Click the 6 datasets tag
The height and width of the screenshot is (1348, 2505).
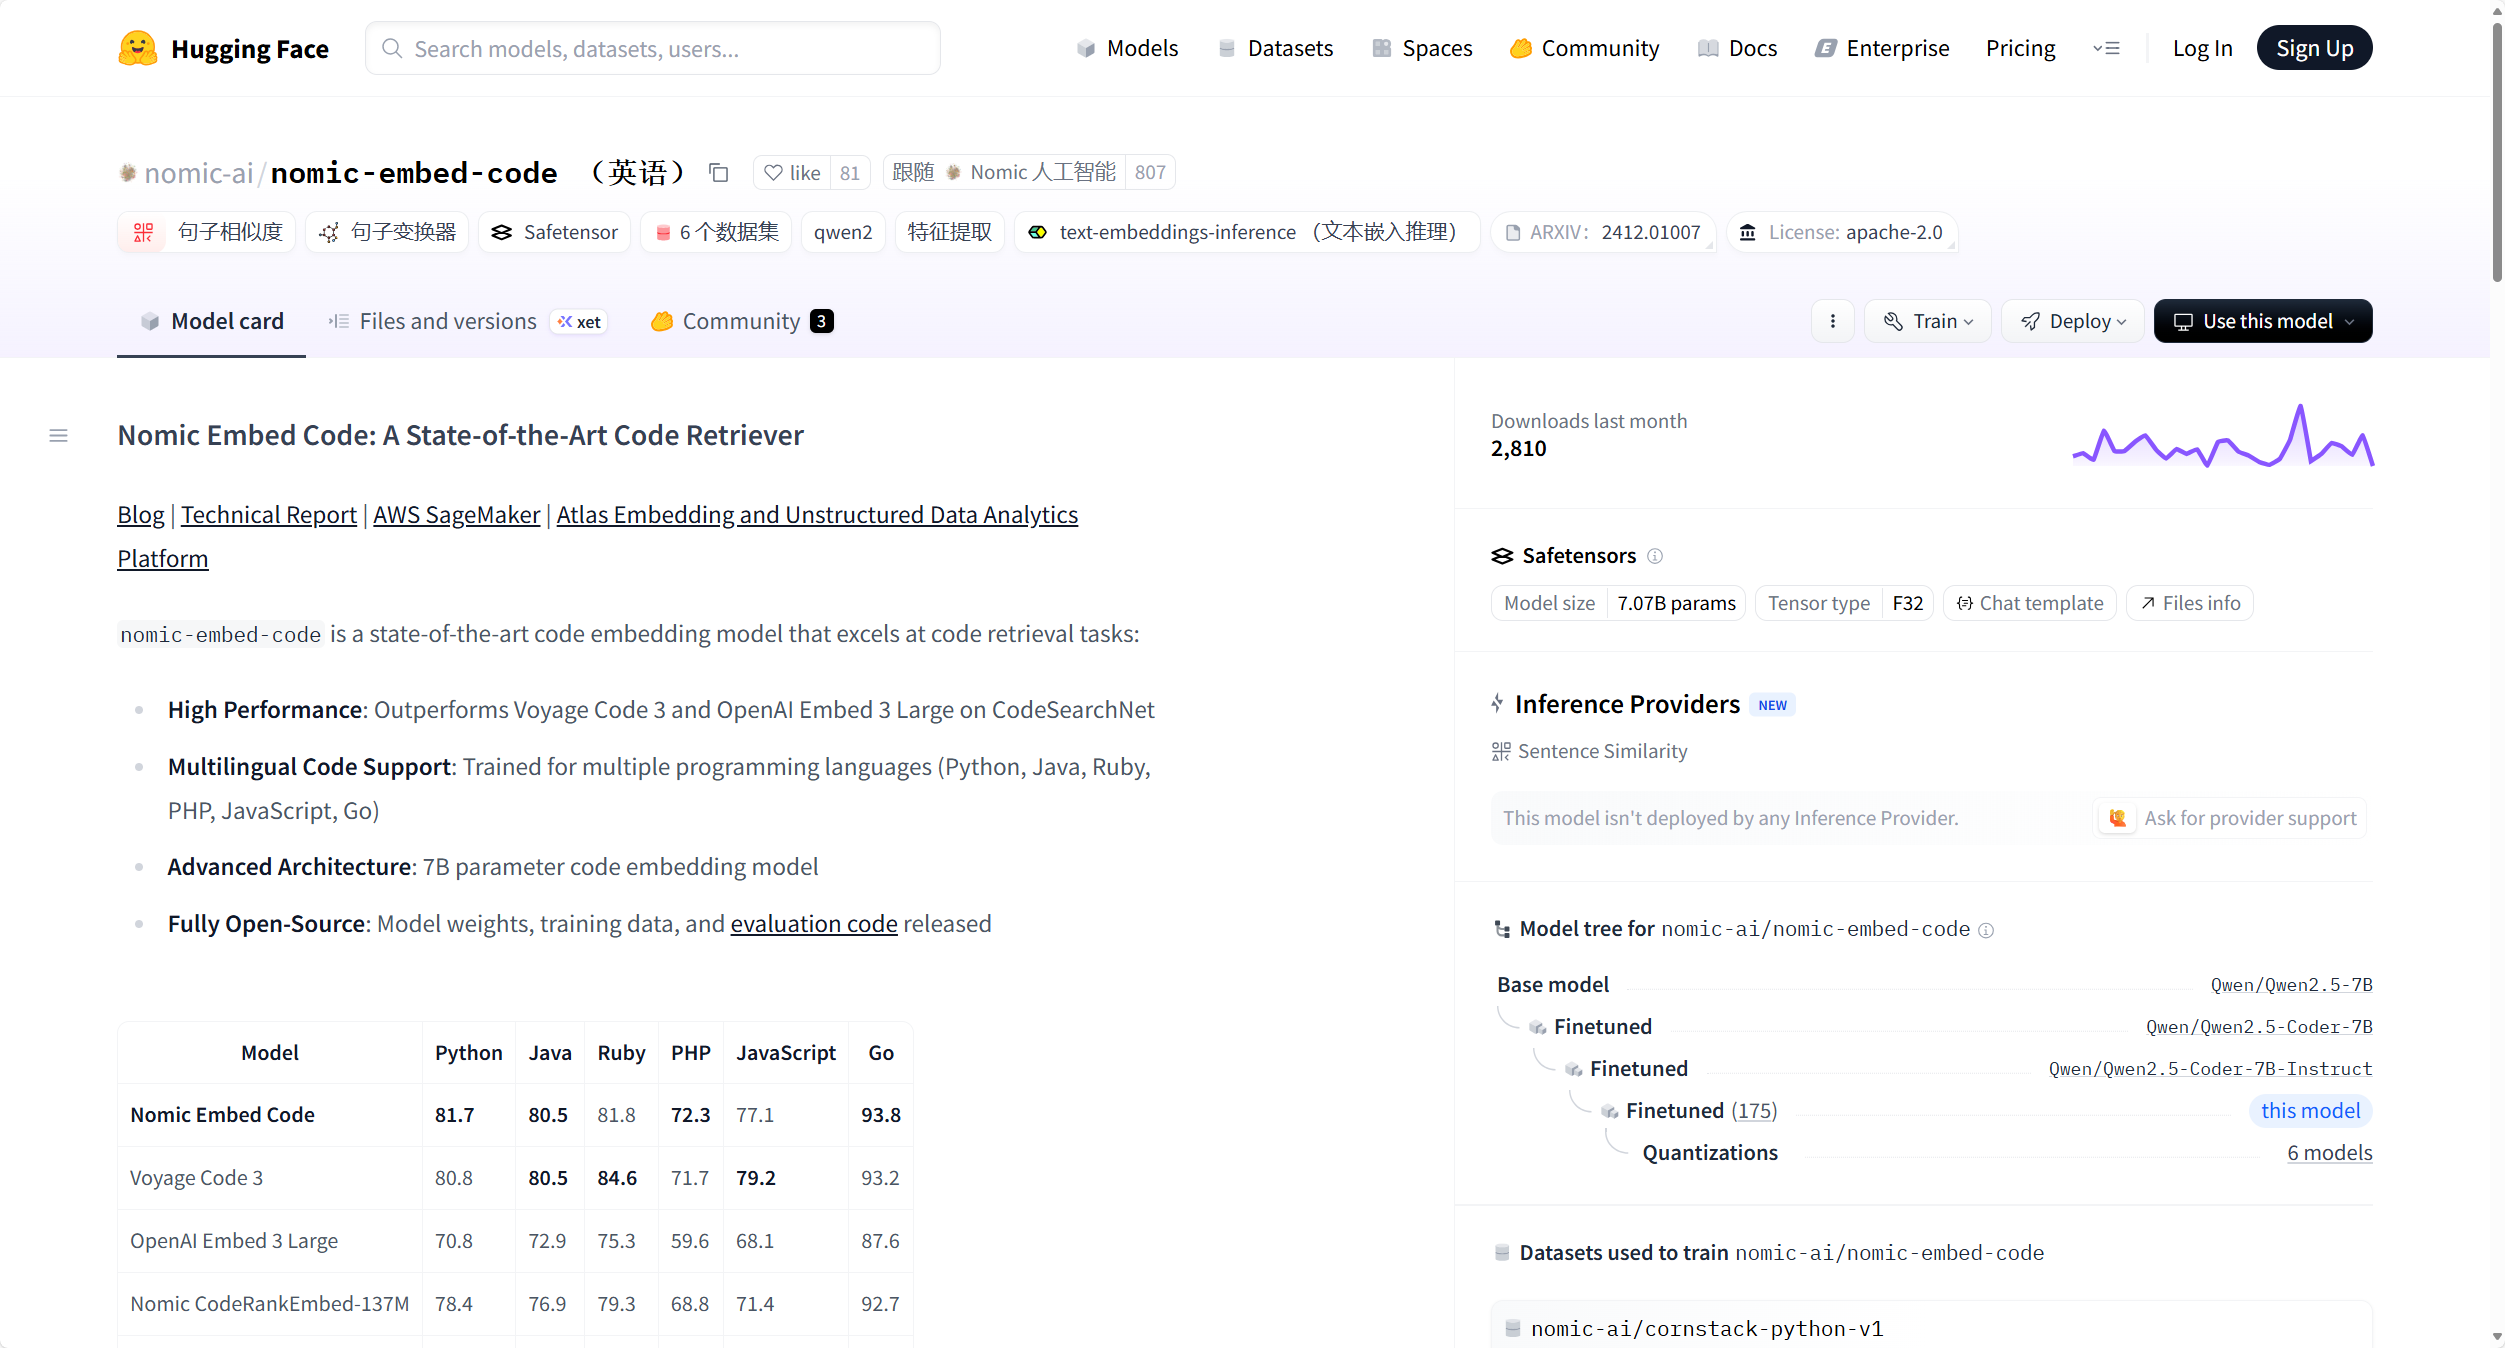tap(717, 232)
